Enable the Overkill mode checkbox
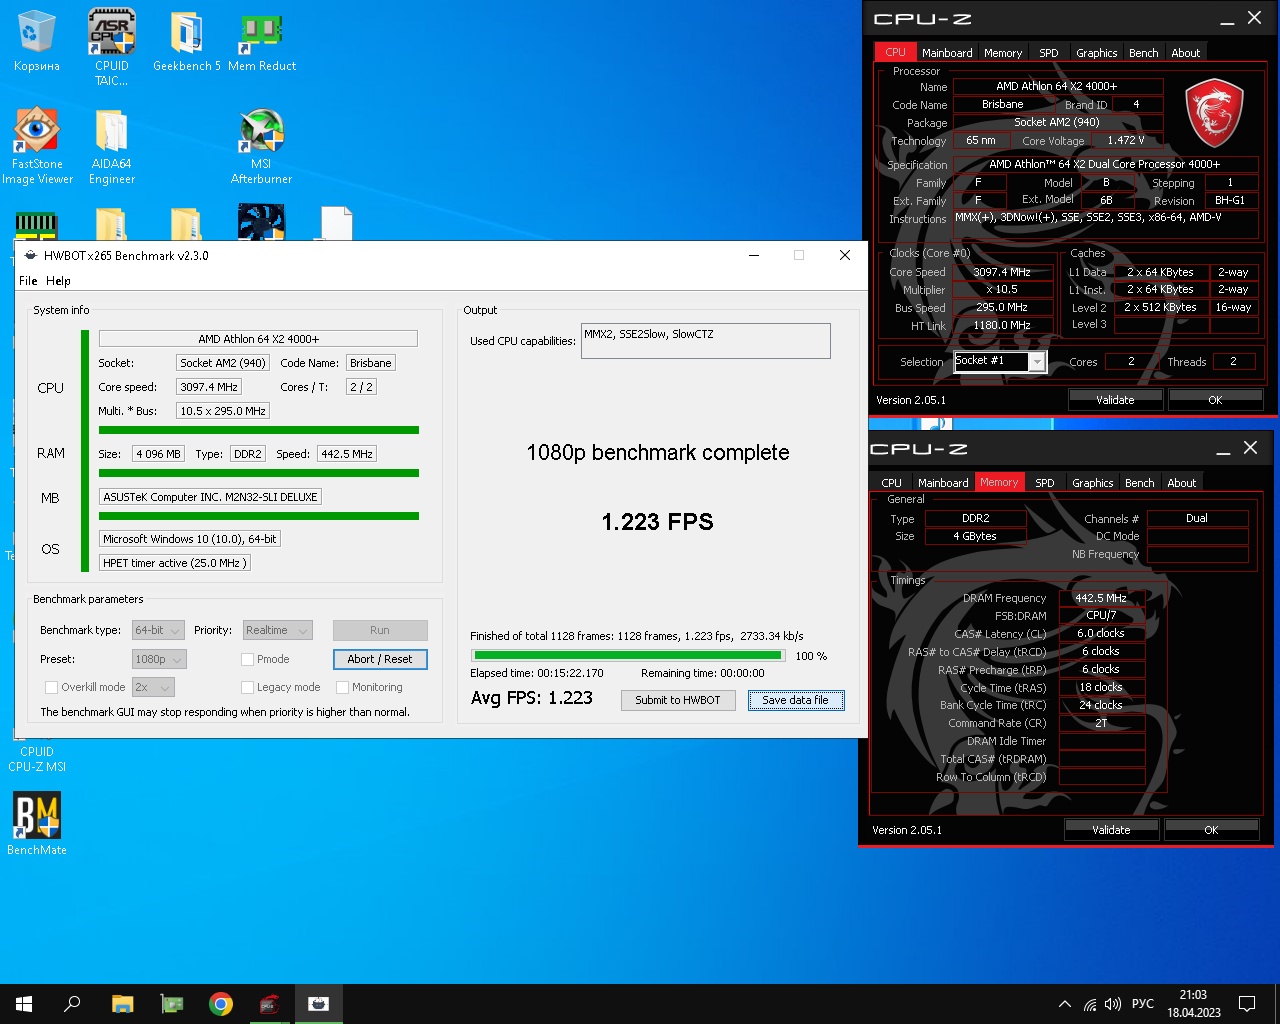Viewport: 1280px width, 1024px height. 51,687
